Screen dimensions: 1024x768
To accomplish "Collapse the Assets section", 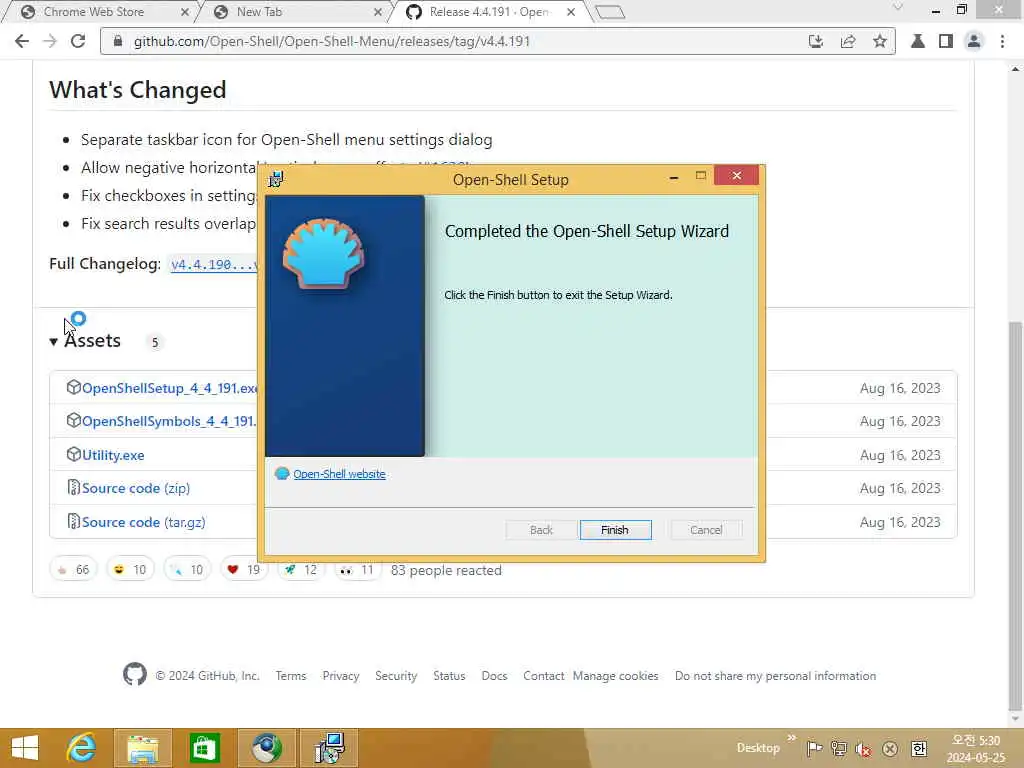I will 86,341.
